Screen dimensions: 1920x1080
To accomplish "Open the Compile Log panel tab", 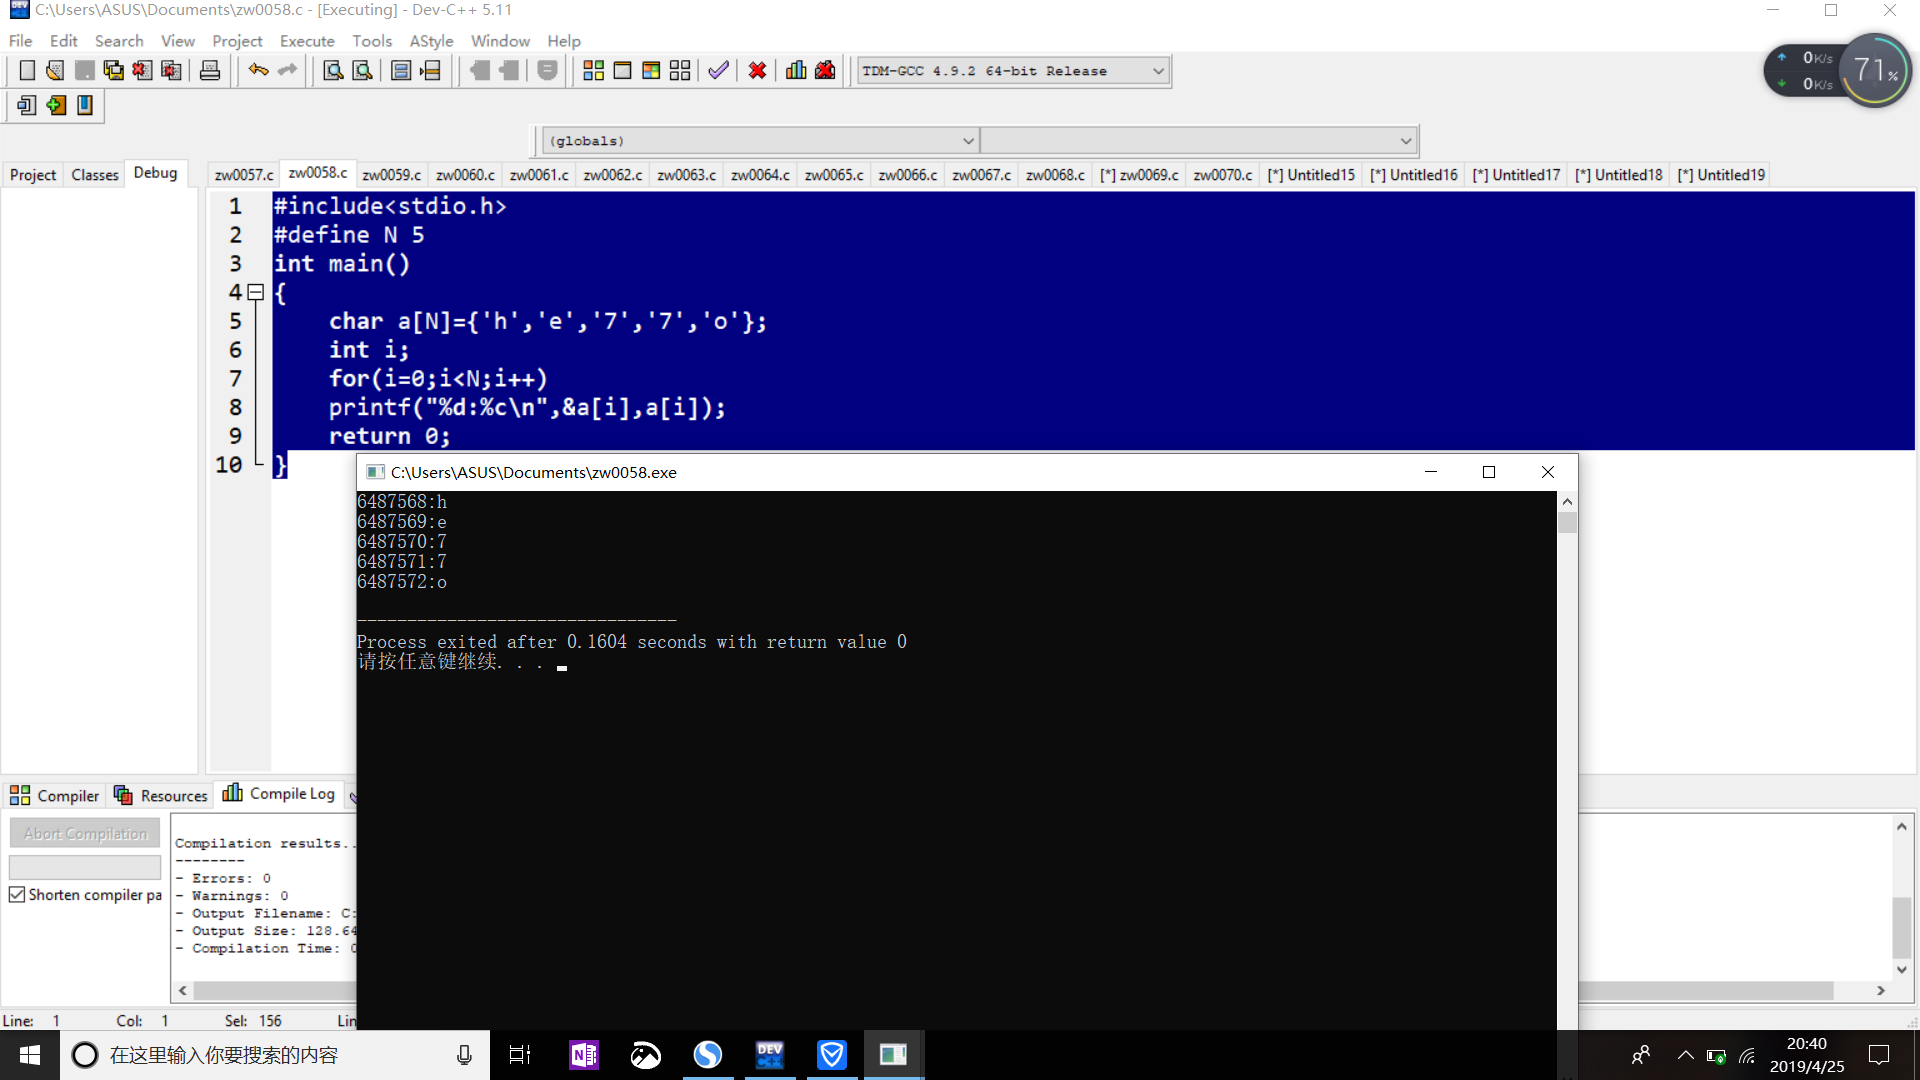I will pyautogui.click(x=279, y=794).
